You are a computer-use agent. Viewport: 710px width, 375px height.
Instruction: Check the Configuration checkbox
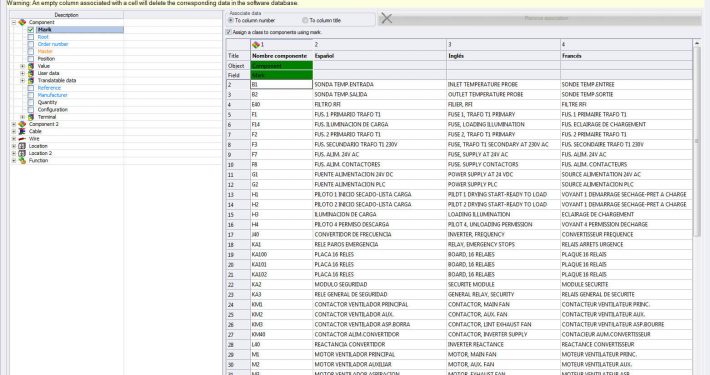click(31, 110)
